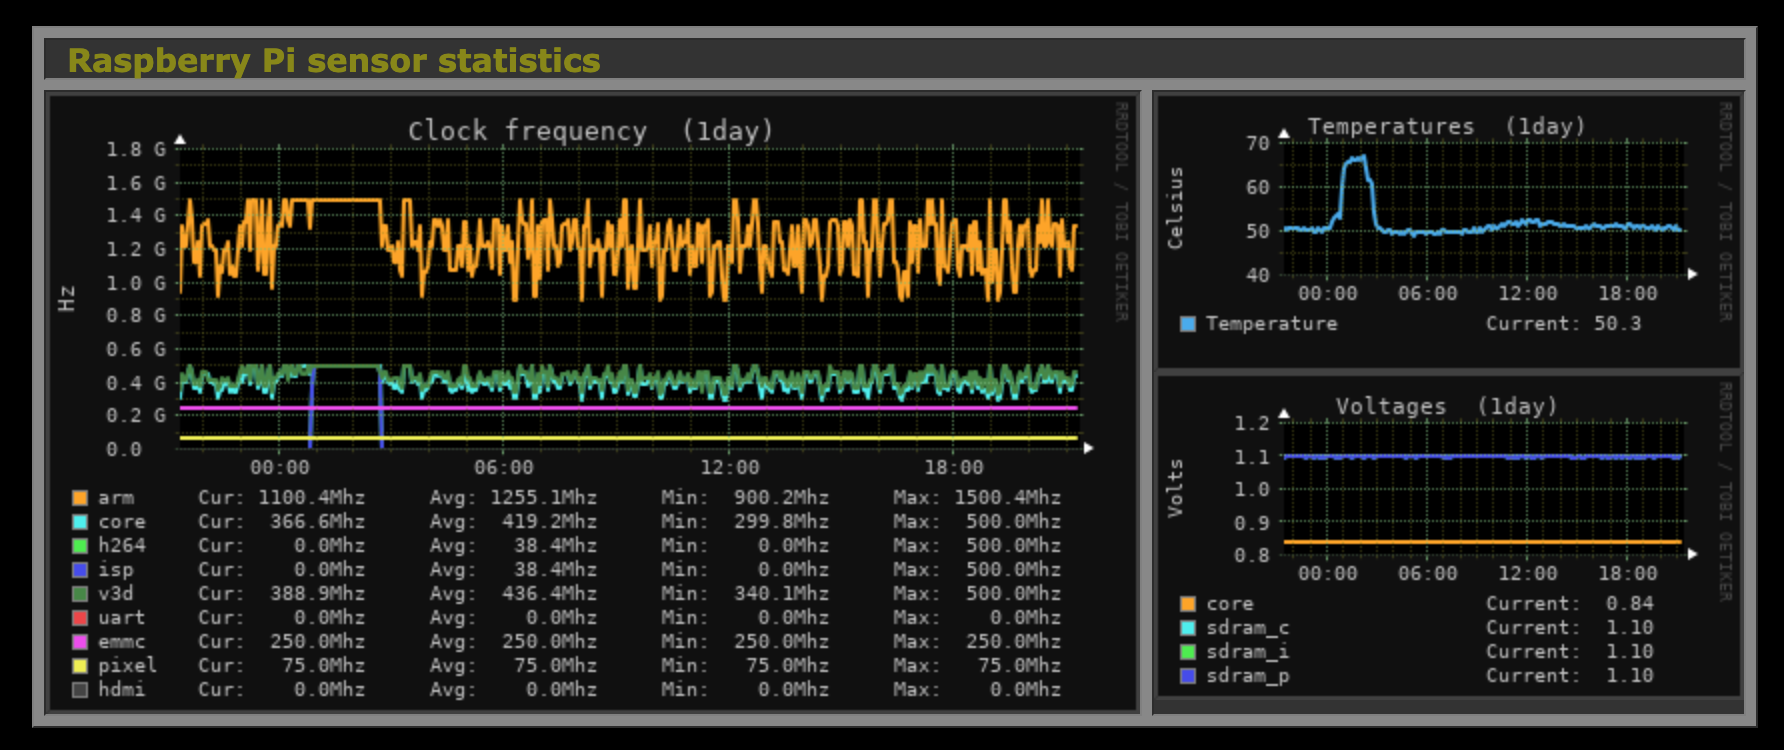Click the orange core swatch in Voltages legend
The image size is (1784, 750).
(x=1188, y=604)
